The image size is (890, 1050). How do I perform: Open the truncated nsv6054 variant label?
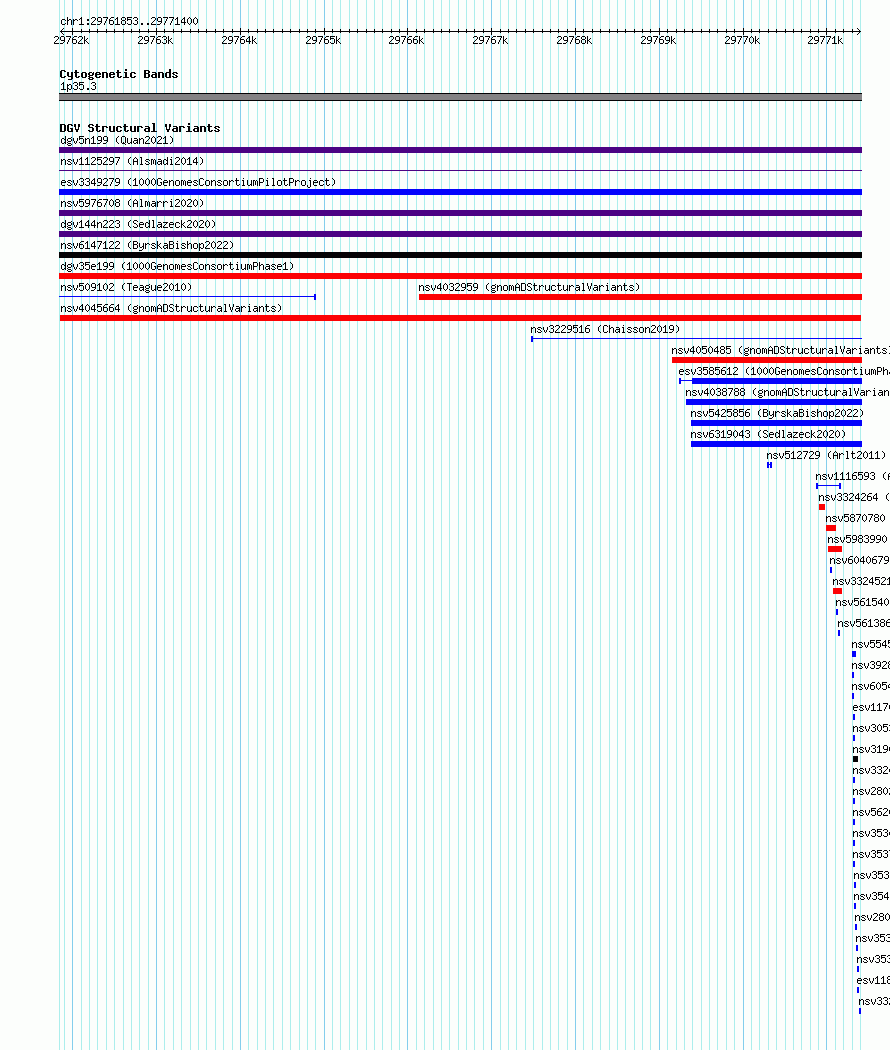pyautogui.click(x=871, y=686)
